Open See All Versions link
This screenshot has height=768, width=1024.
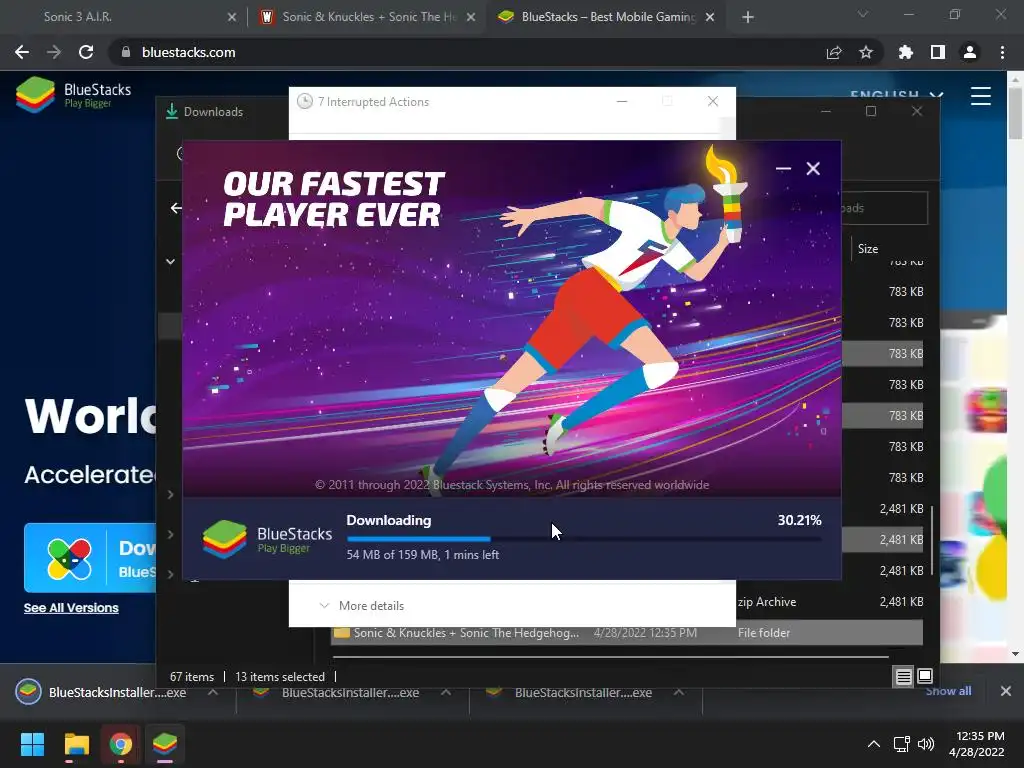(x=71, y=607)
